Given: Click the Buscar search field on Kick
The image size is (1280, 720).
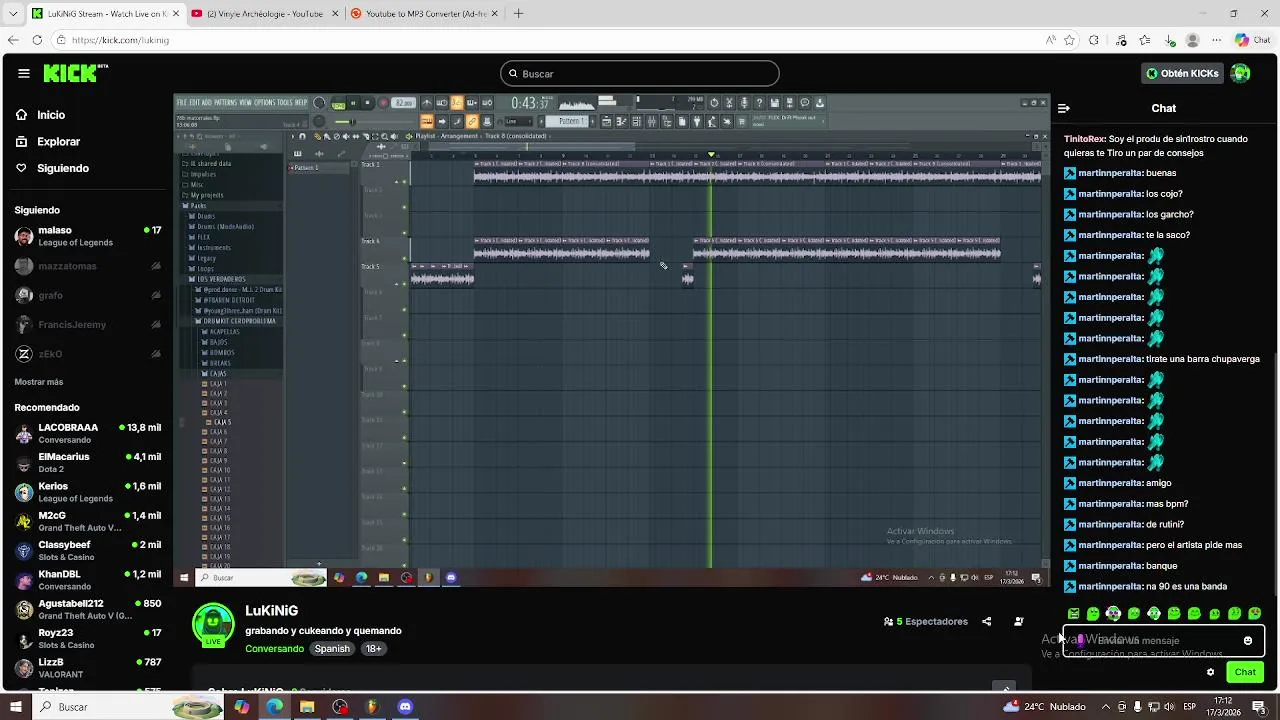Looking at the screenshot, I should pos(640,73).
